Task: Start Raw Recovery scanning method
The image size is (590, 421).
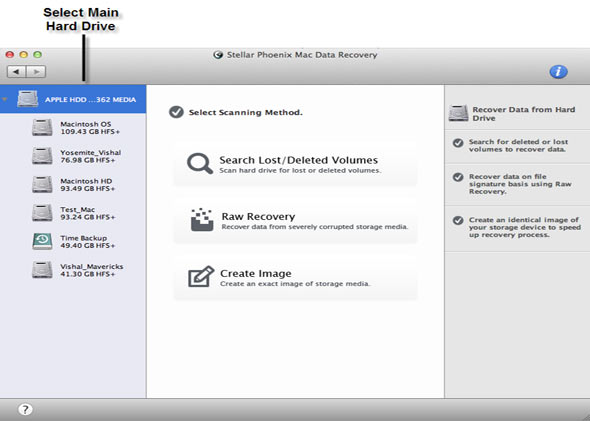Action: tap(295, 220)
